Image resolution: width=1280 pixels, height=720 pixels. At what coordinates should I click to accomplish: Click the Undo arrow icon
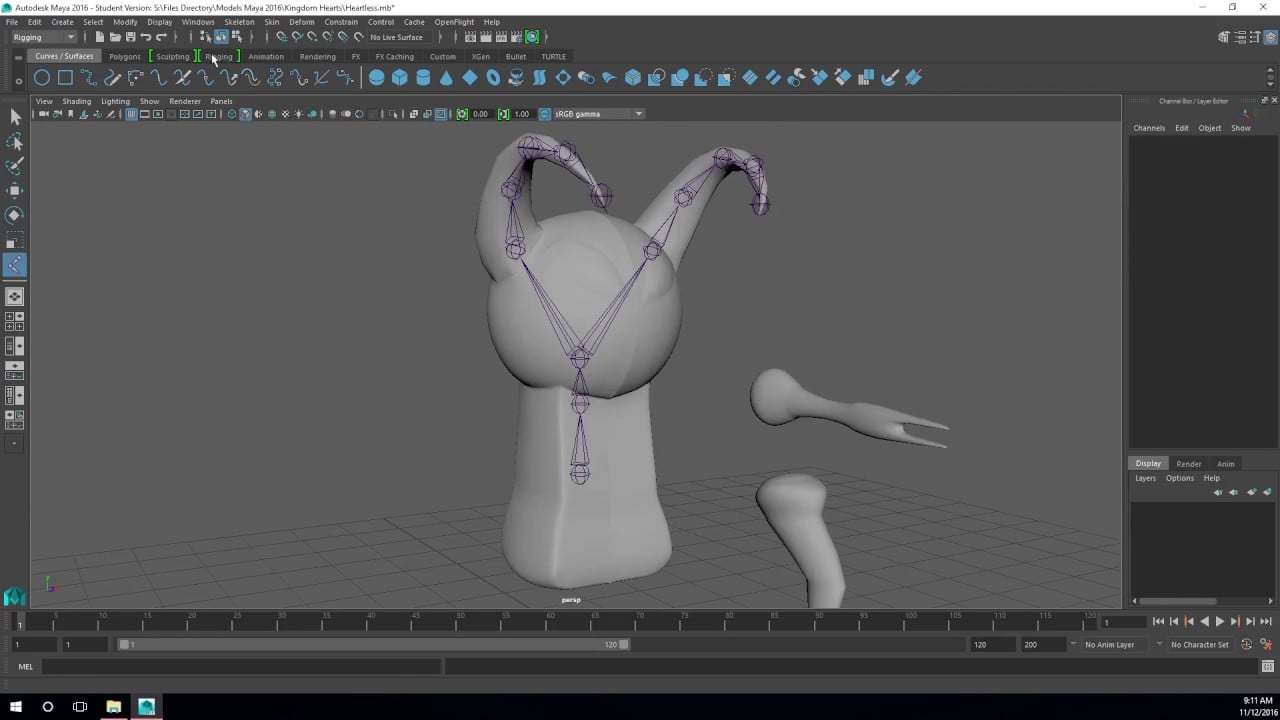[x=146, y=37]
